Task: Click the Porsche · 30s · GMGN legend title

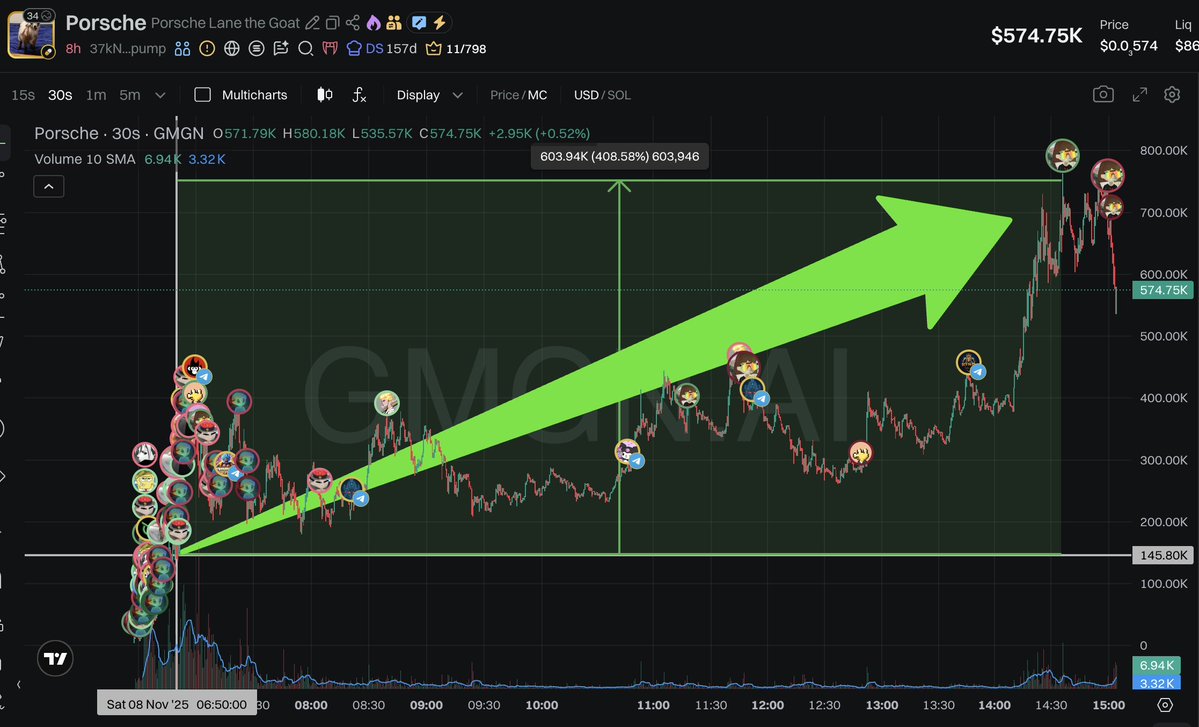Action: point(119,133)
